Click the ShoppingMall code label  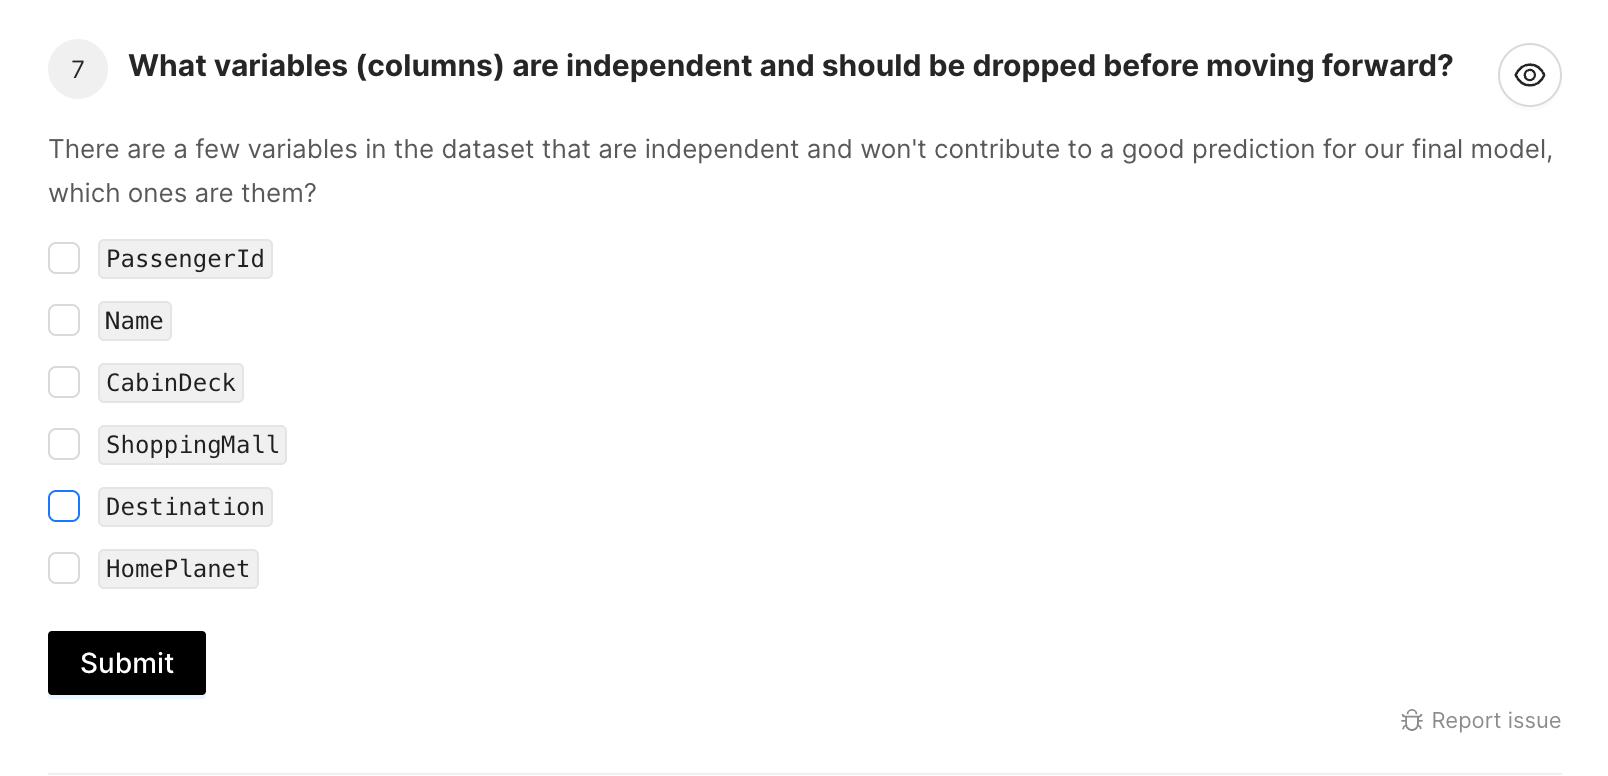(x=192, y=445)
